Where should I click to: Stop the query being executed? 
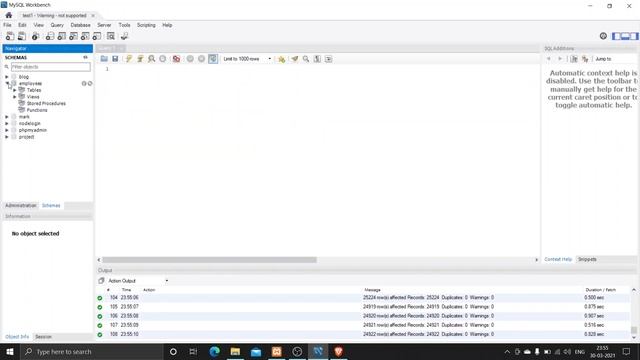163,59
